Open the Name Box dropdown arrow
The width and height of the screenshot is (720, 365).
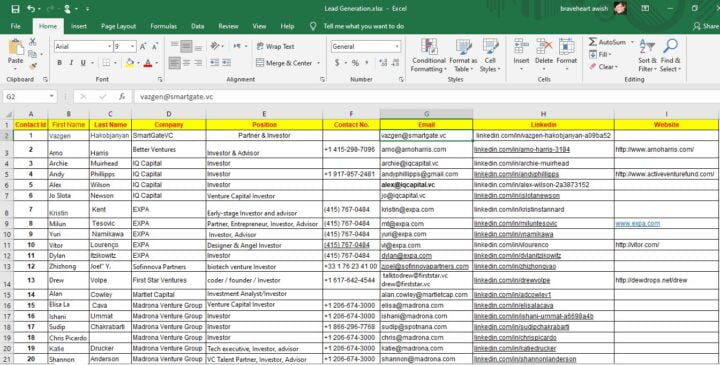[51, 97]
